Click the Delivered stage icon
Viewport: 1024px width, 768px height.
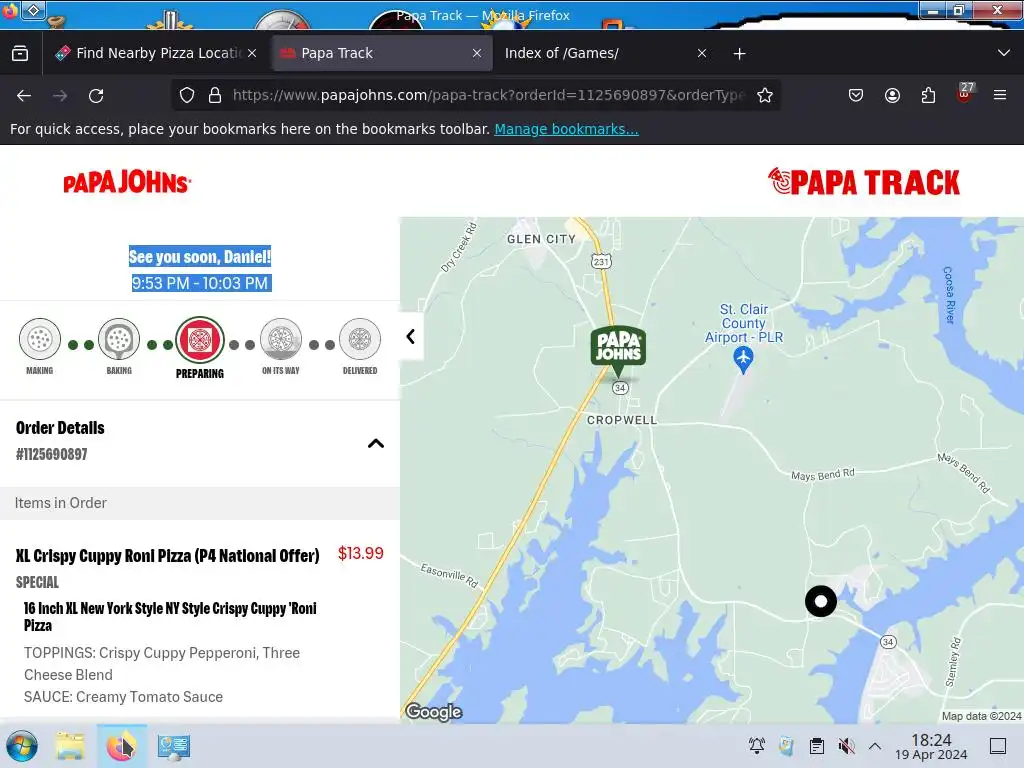(x=360, y=339)
